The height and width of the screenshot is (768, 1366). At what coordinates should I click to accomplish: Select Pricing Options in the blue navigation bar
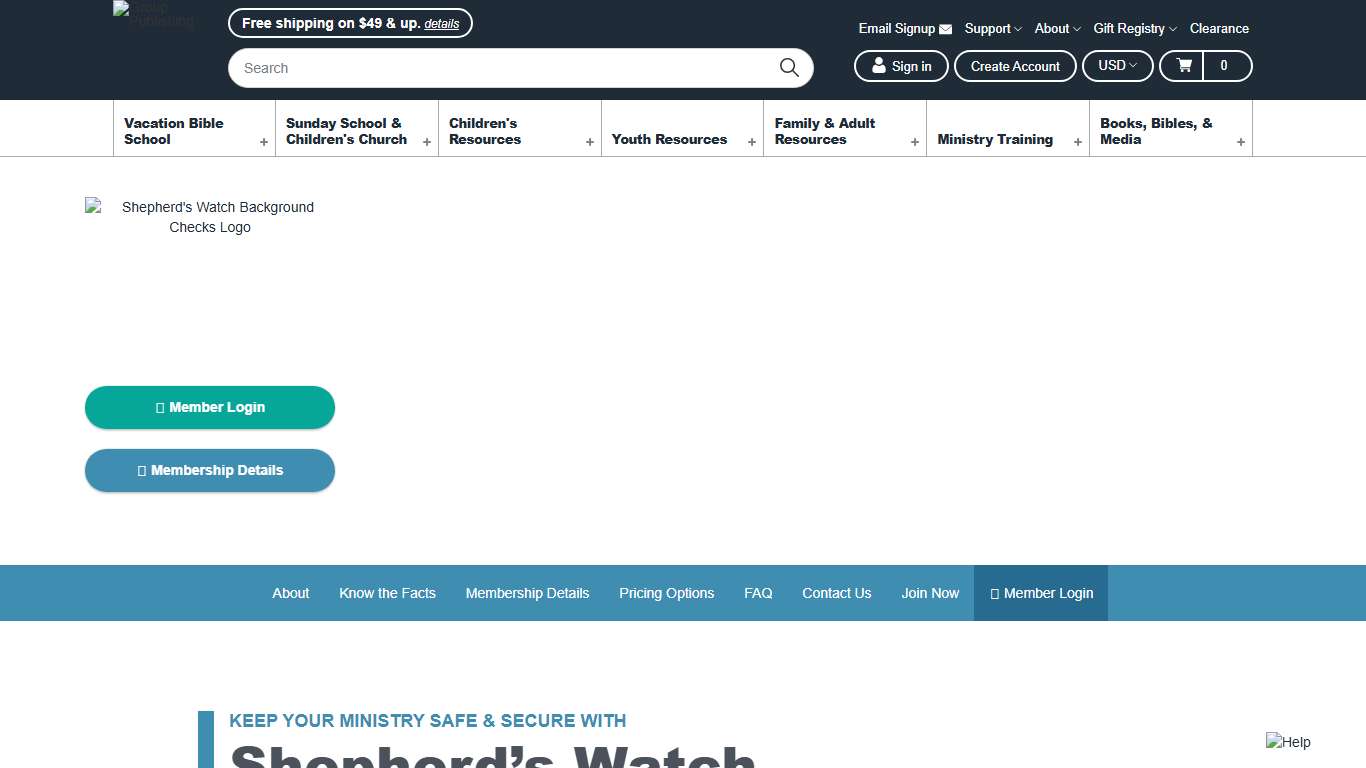[666, 593]
